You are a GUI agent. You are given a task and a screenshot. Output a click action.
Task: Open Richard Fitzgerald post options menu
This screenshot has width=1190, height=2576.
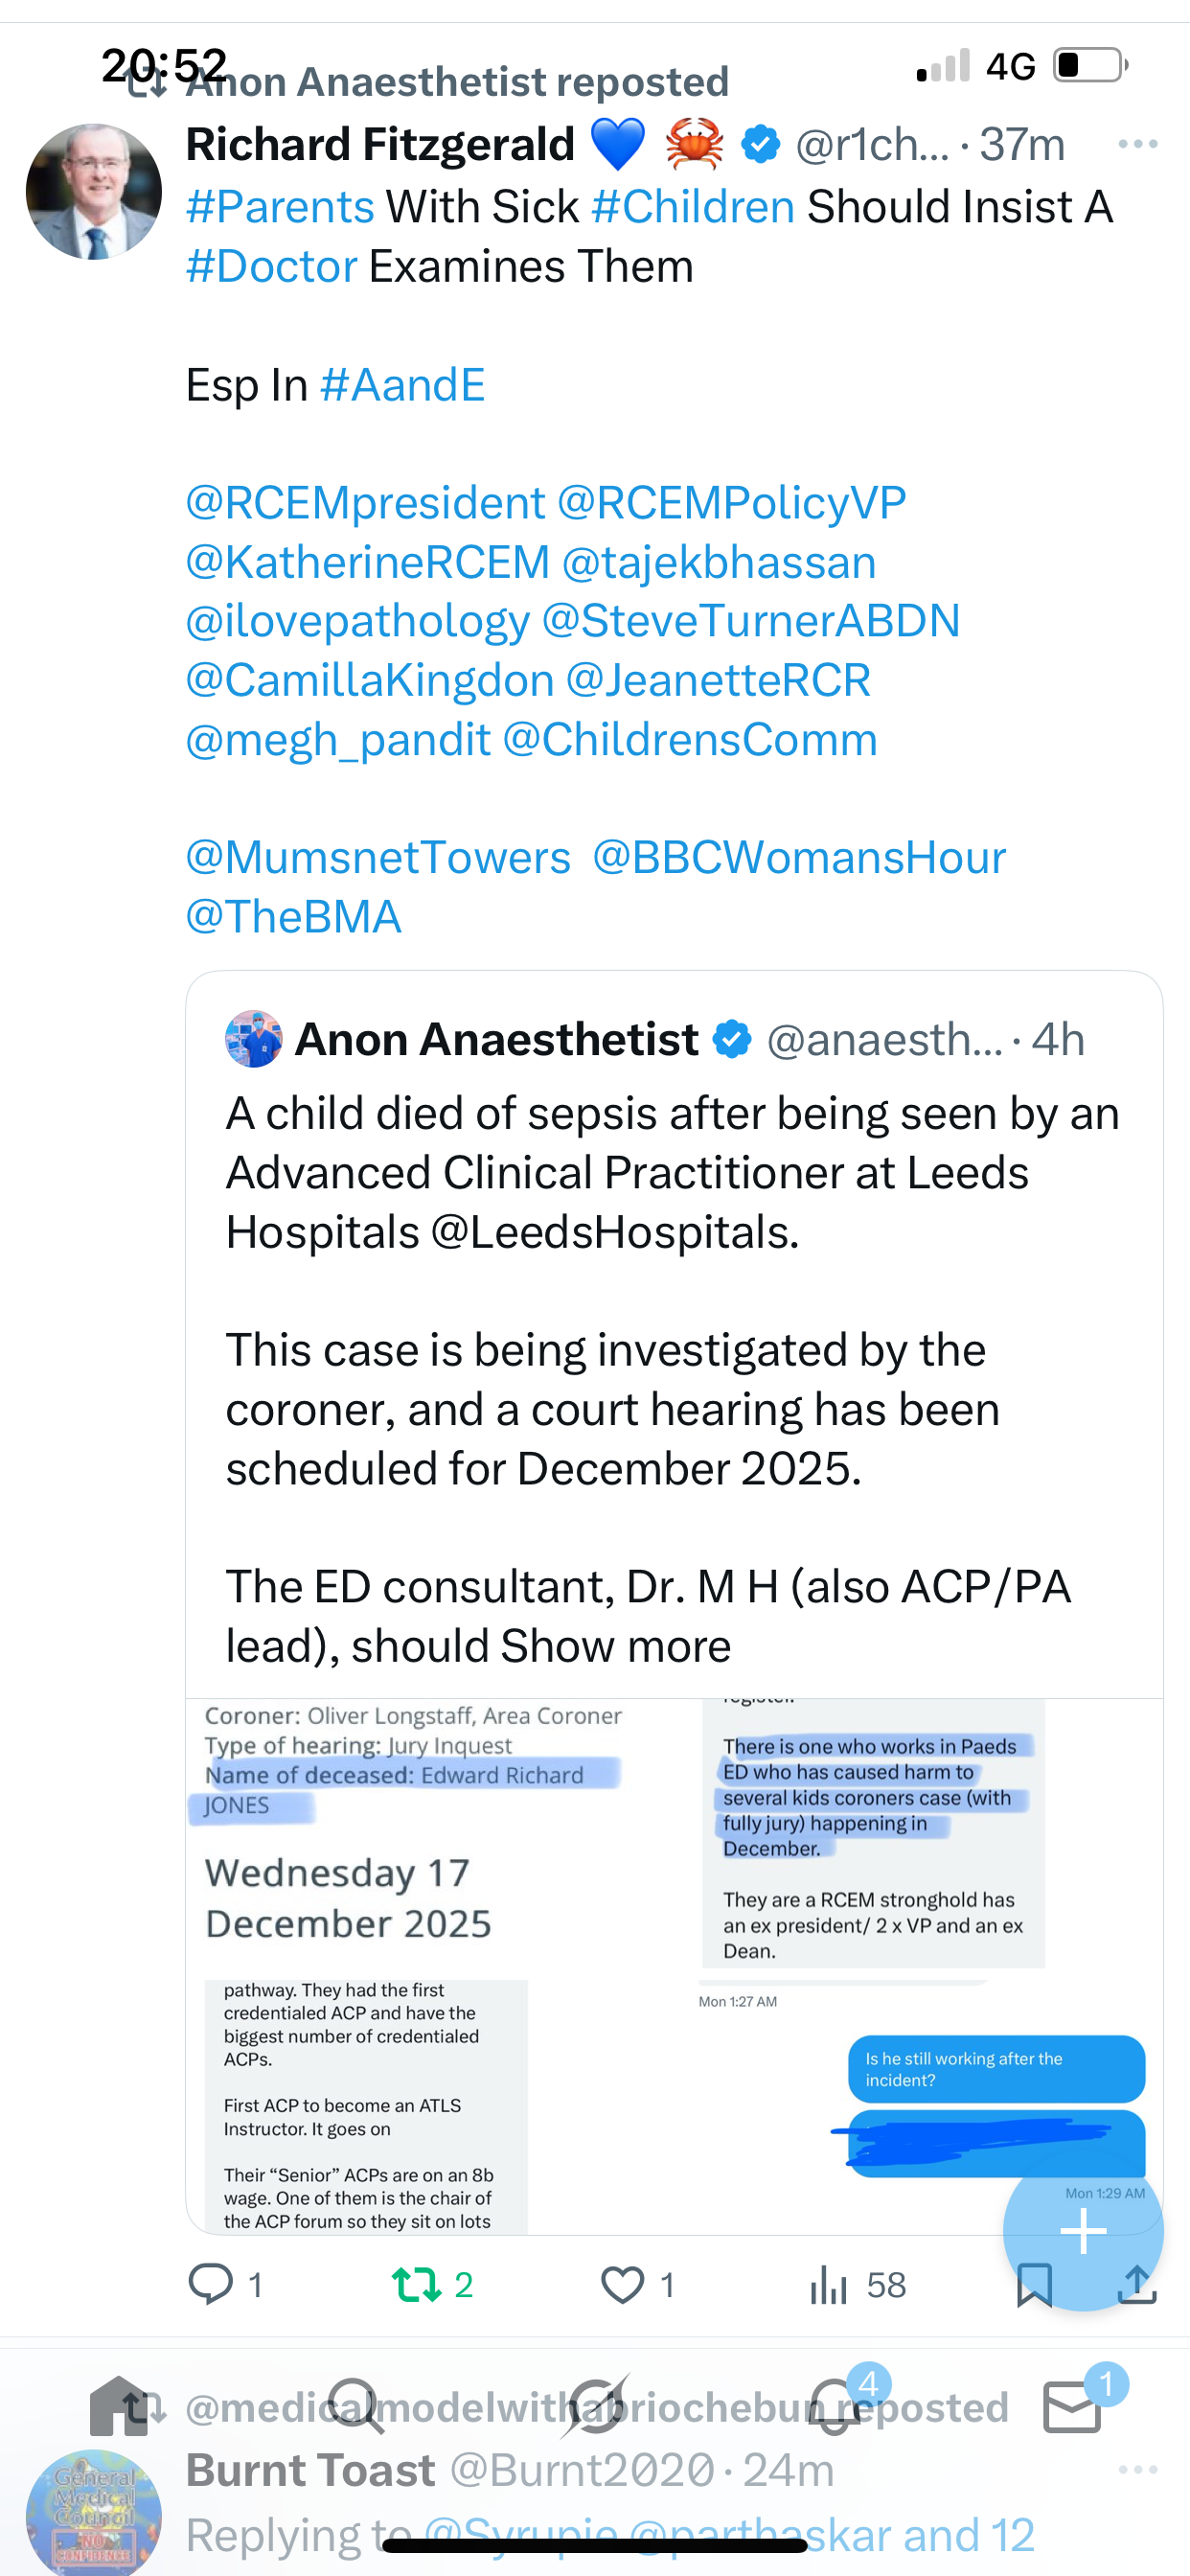[1137, 145]
